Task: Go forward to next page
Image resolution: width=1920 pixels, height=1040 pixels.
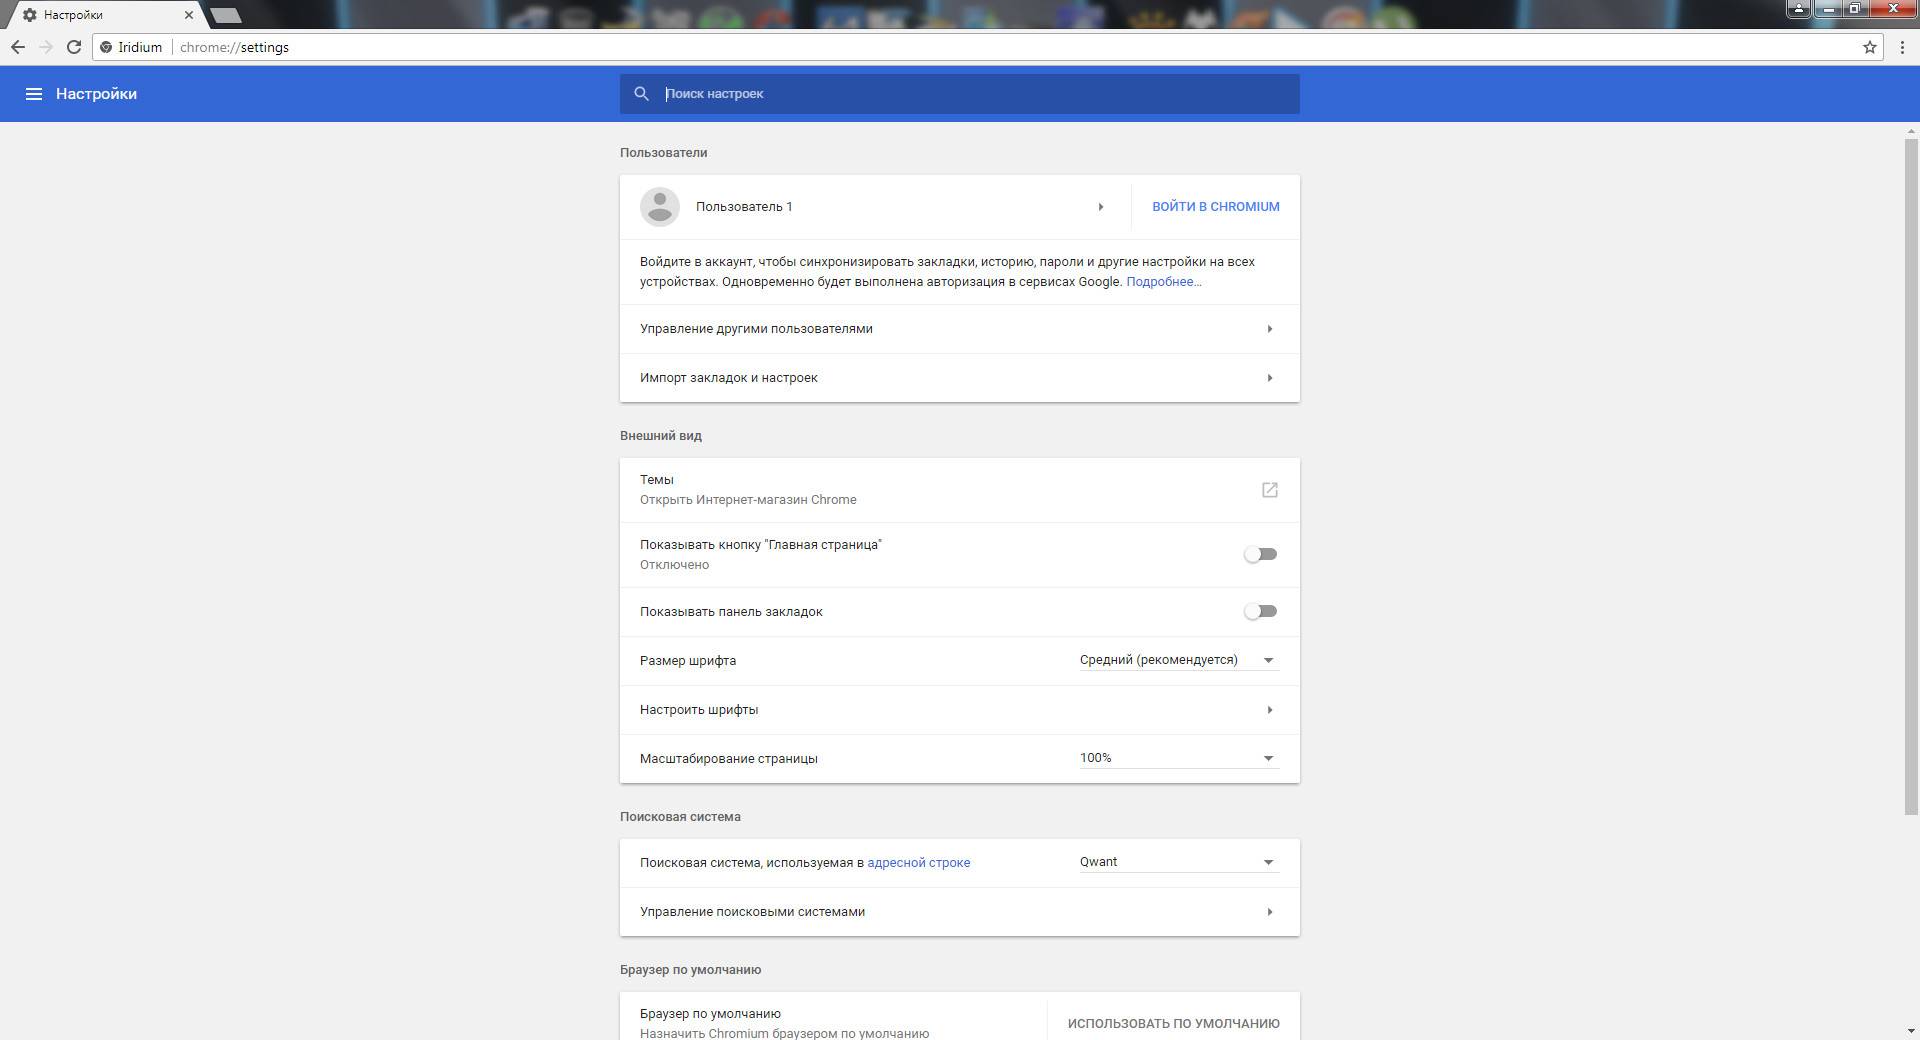Action: [46, 47]
